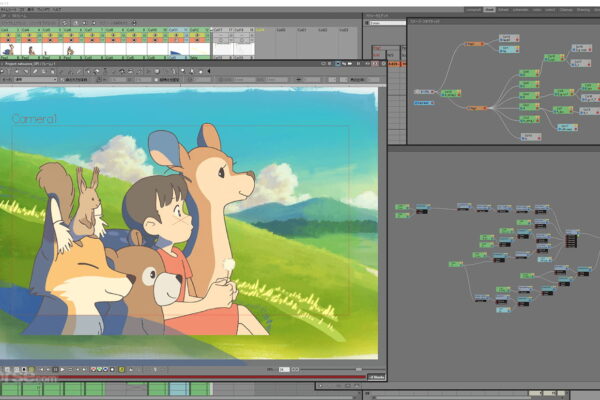Image resolution: width=600 pixels, height=400 pixels.
Task: Toggle the matte channel button
Action: (x=112, y=369)
